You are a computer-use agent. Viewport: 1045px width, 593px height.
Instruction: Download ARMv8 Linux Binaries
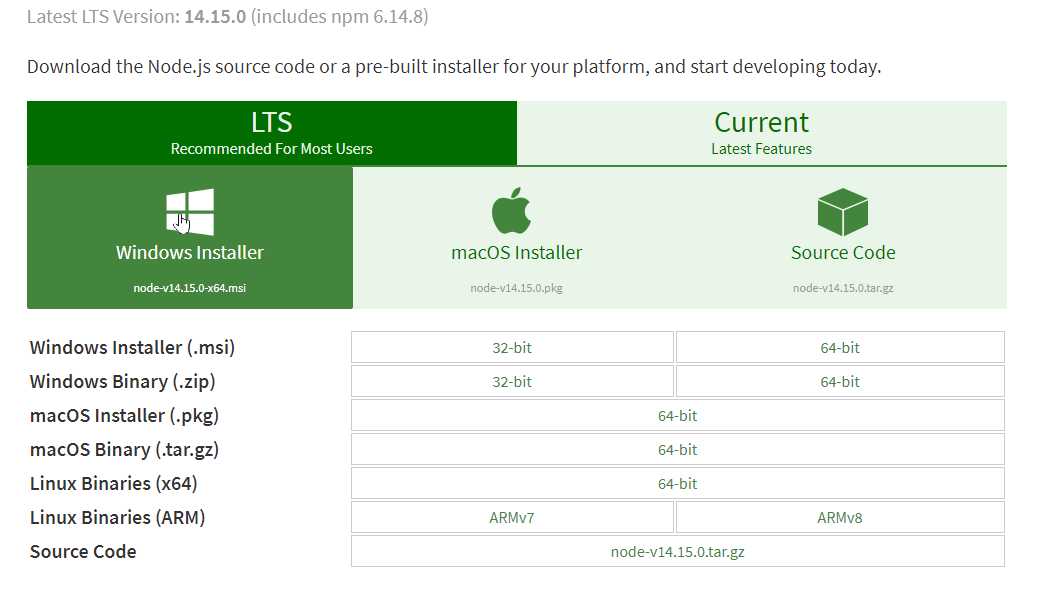840,517
